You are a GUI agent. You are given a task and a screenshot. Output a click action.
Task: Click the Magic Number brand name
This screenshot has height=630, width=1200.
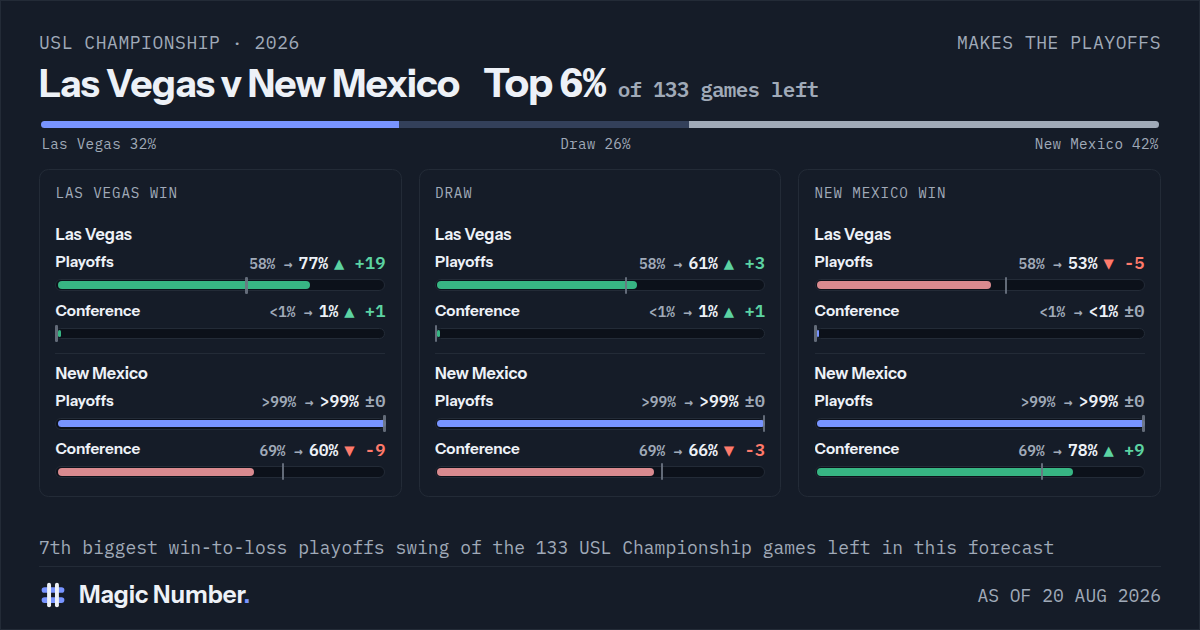pos(164,595)
